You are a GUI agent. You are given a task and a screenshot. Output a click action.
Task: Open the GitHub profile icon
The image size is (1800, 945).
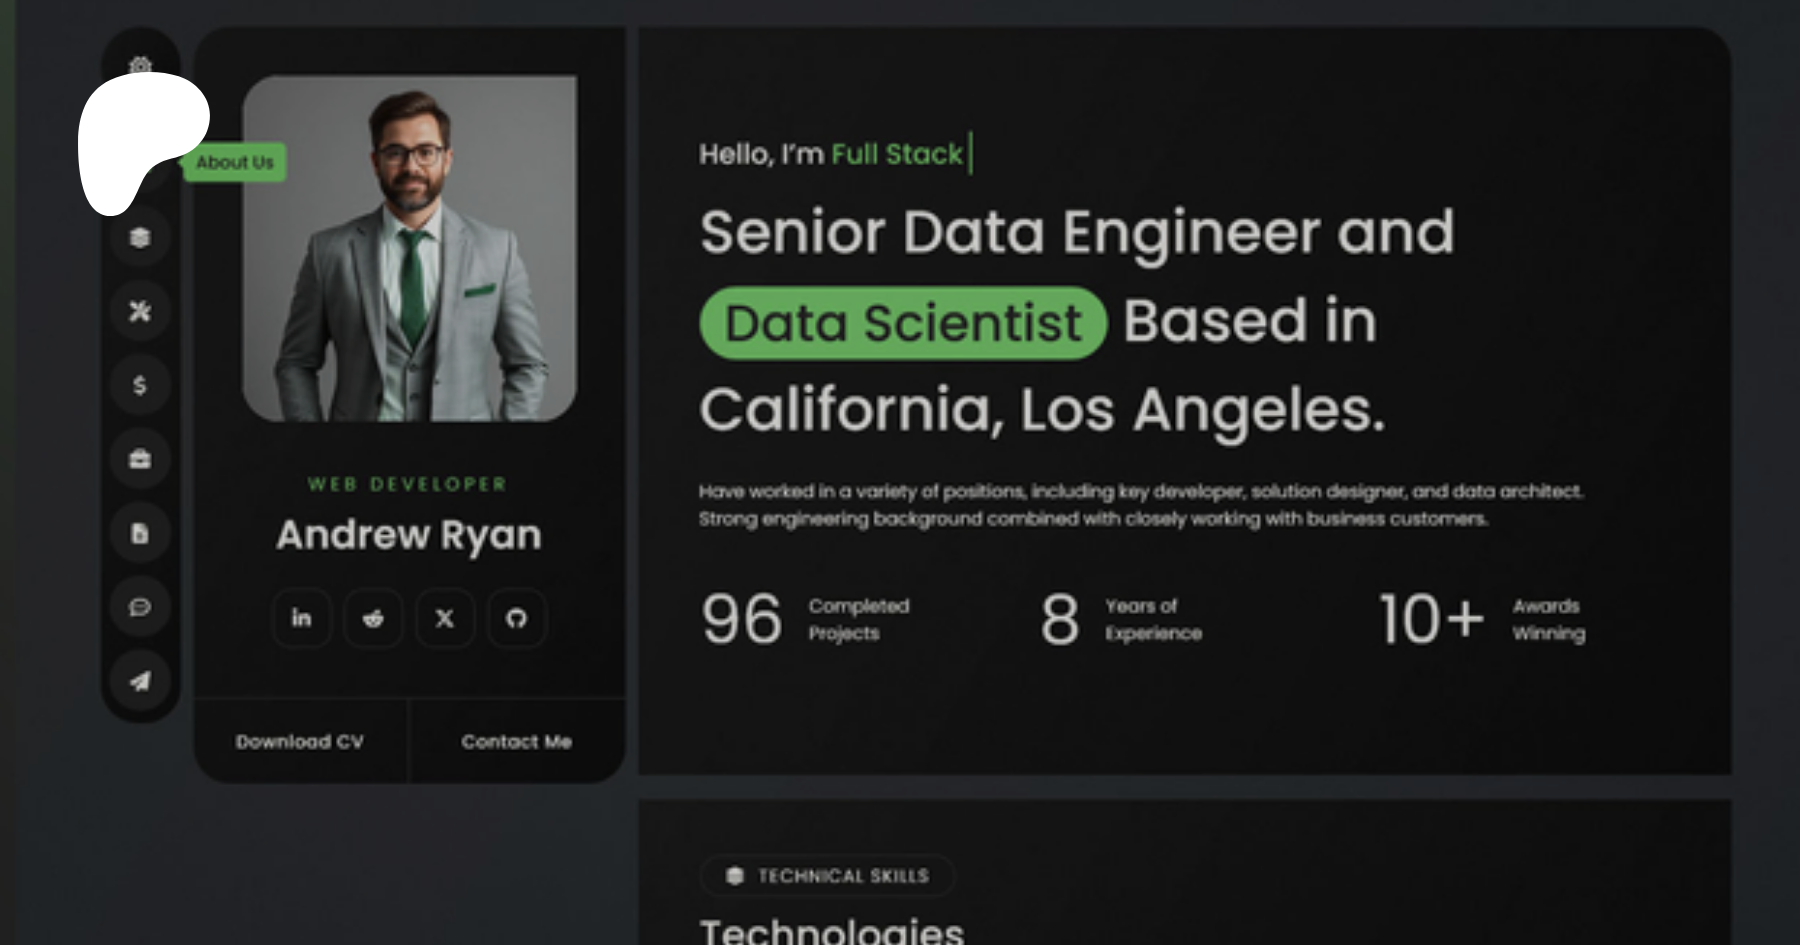coord(516,618)
